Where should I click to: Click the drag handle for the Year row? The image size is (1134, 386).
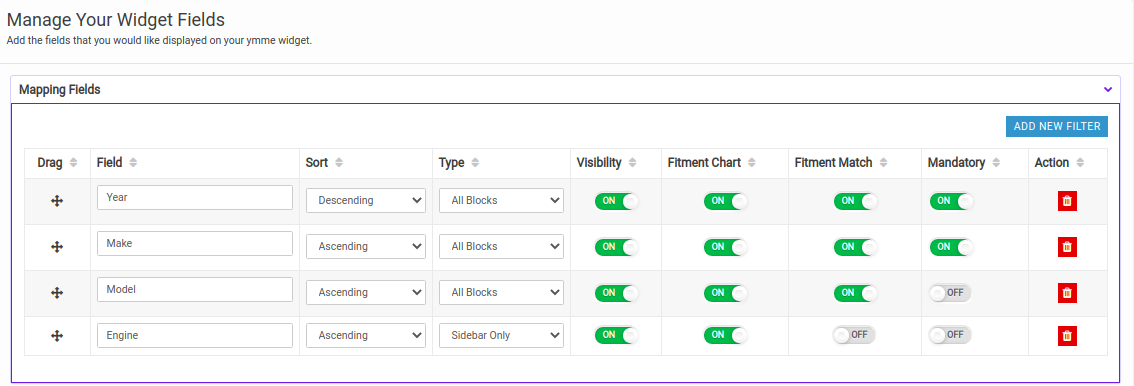[x=57, y=201]
